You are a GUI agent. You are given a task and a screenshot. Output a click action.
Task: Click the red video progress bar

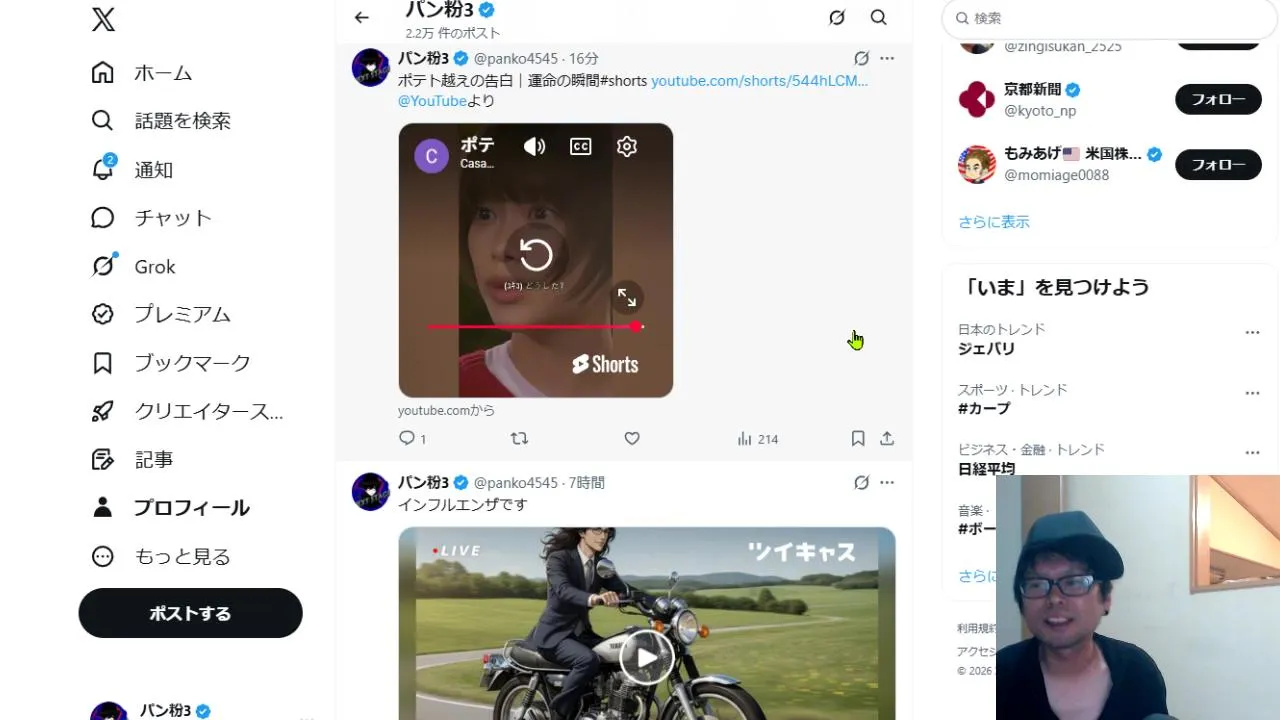(x=535, y=327)
